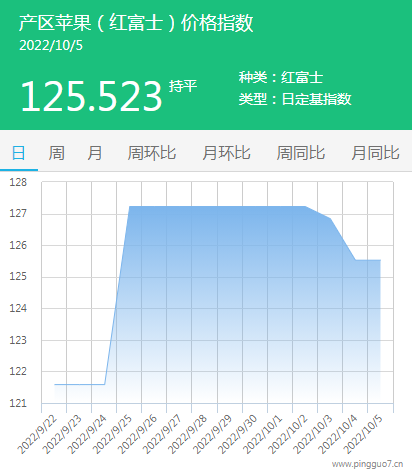Click the www.pingguo7.cn watermark link
412x474 pixels.
368,464
